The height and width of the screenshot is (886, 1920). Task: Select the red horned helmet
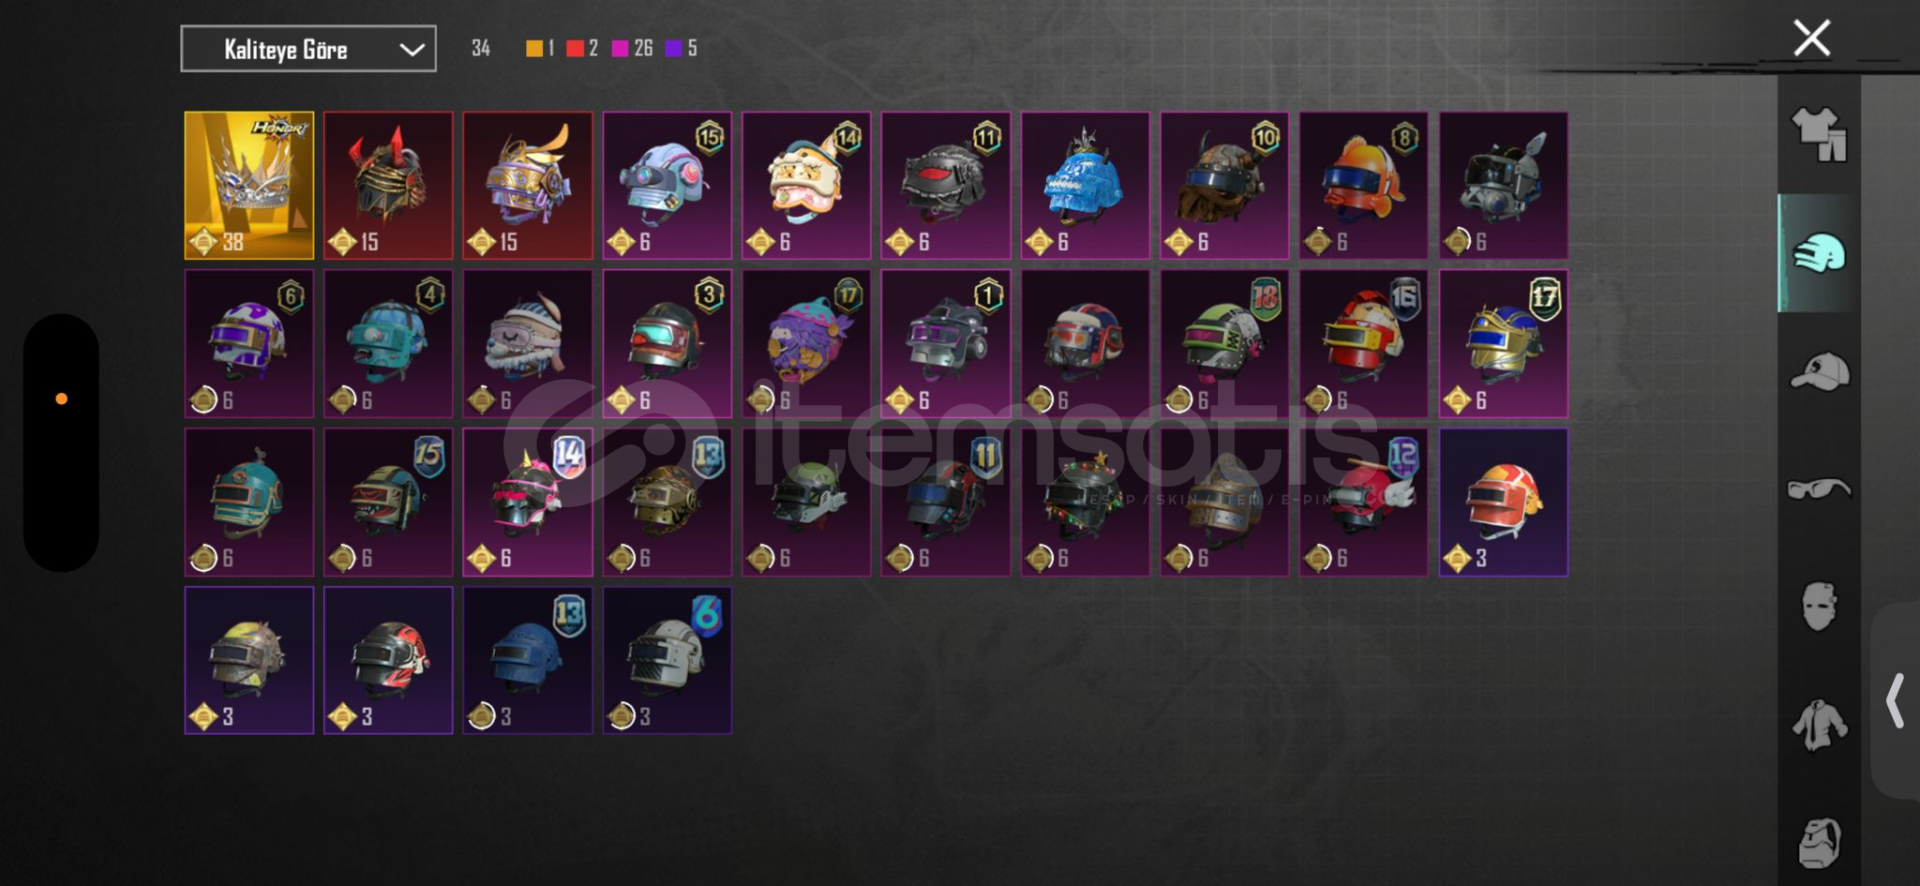[x=388, y=185]
